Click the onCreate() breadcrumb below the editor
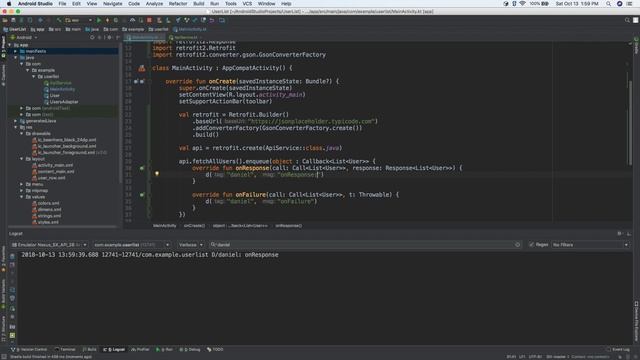 [194, 225]
